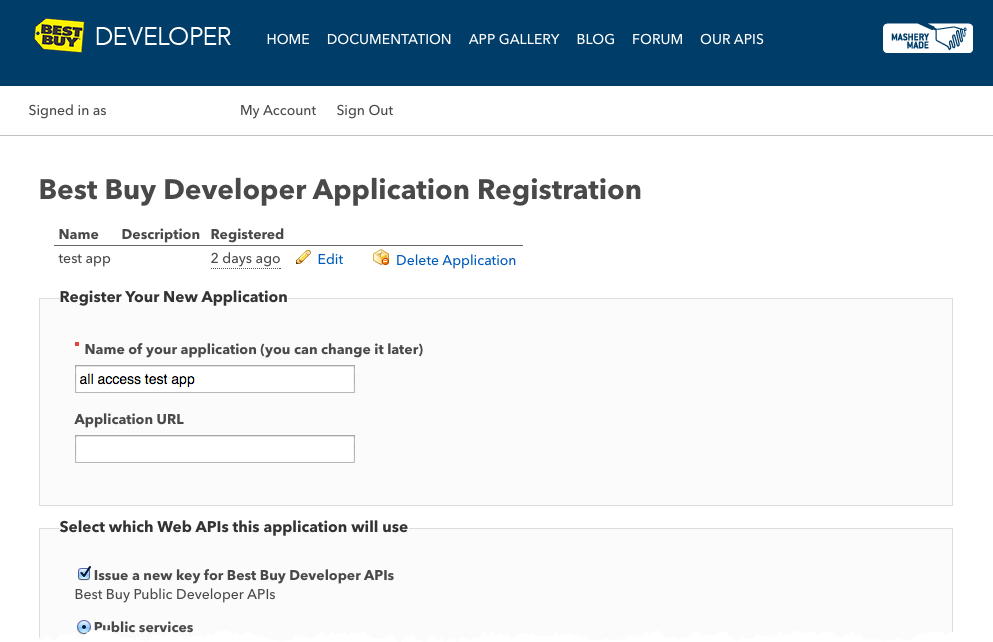Image resolution: width=993 pixels, height=642 pixels.
Task: Click the delete box icon for test app
Action: (381, 258)
